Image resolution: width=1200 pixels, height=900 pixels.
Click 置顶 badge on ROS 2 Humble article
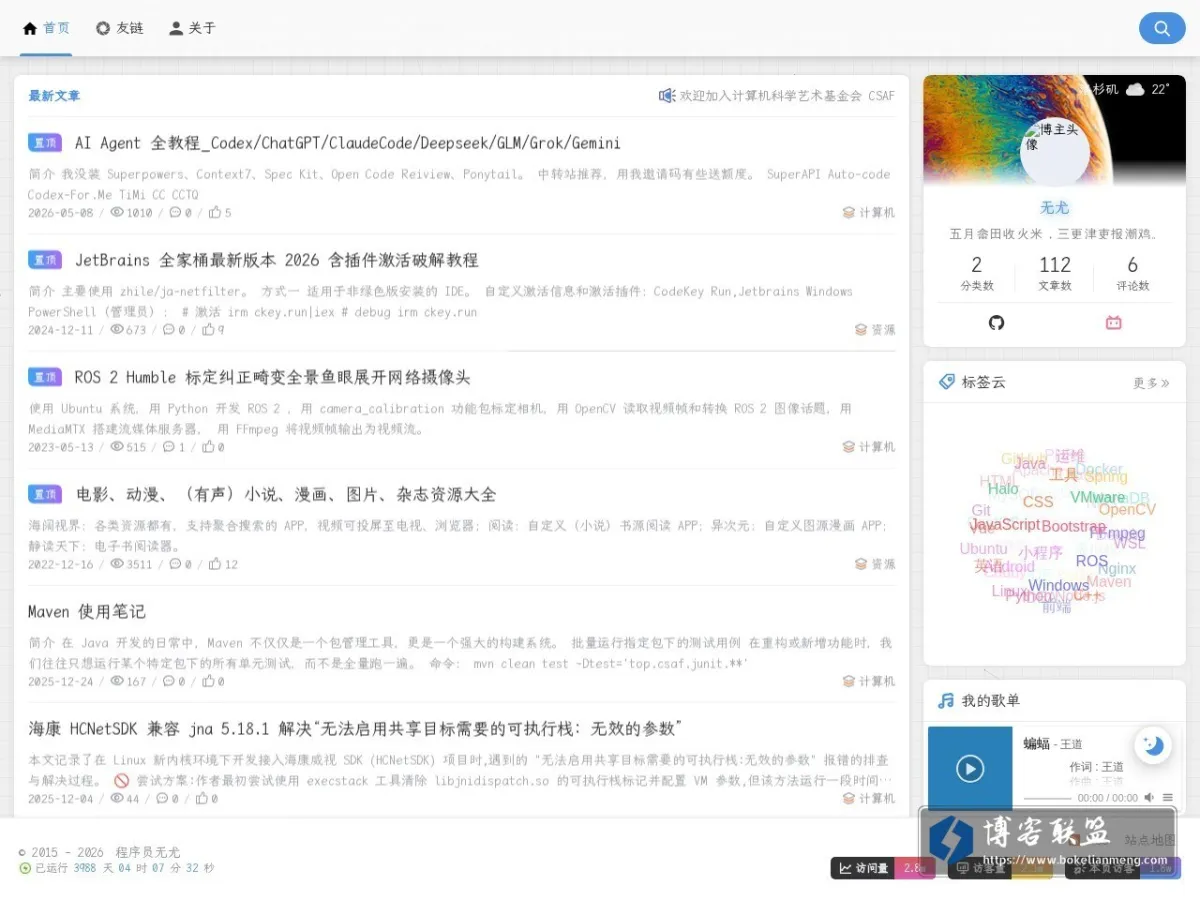[x=45, y=377]
